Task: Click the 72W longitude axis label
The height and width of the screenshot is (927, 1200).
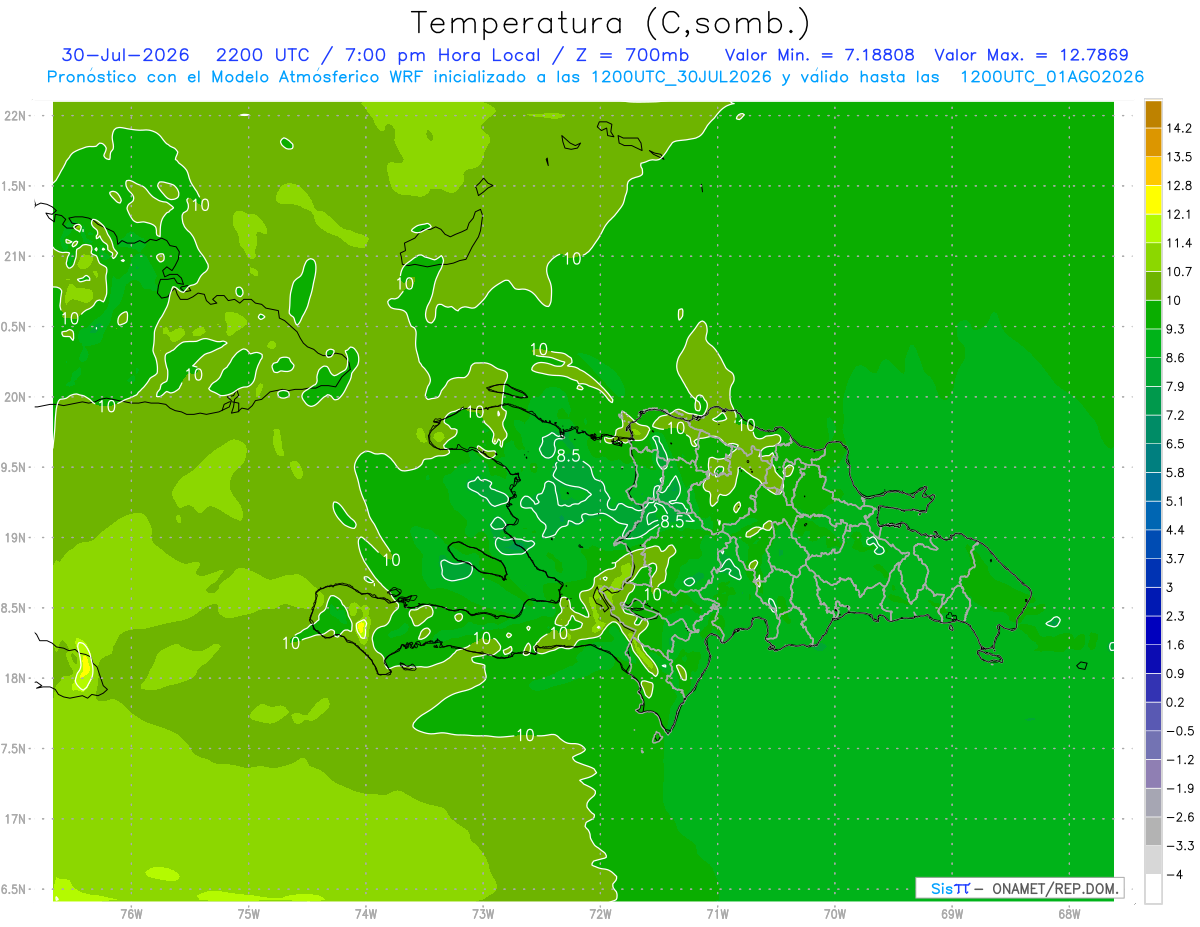Action: point(600,914)
